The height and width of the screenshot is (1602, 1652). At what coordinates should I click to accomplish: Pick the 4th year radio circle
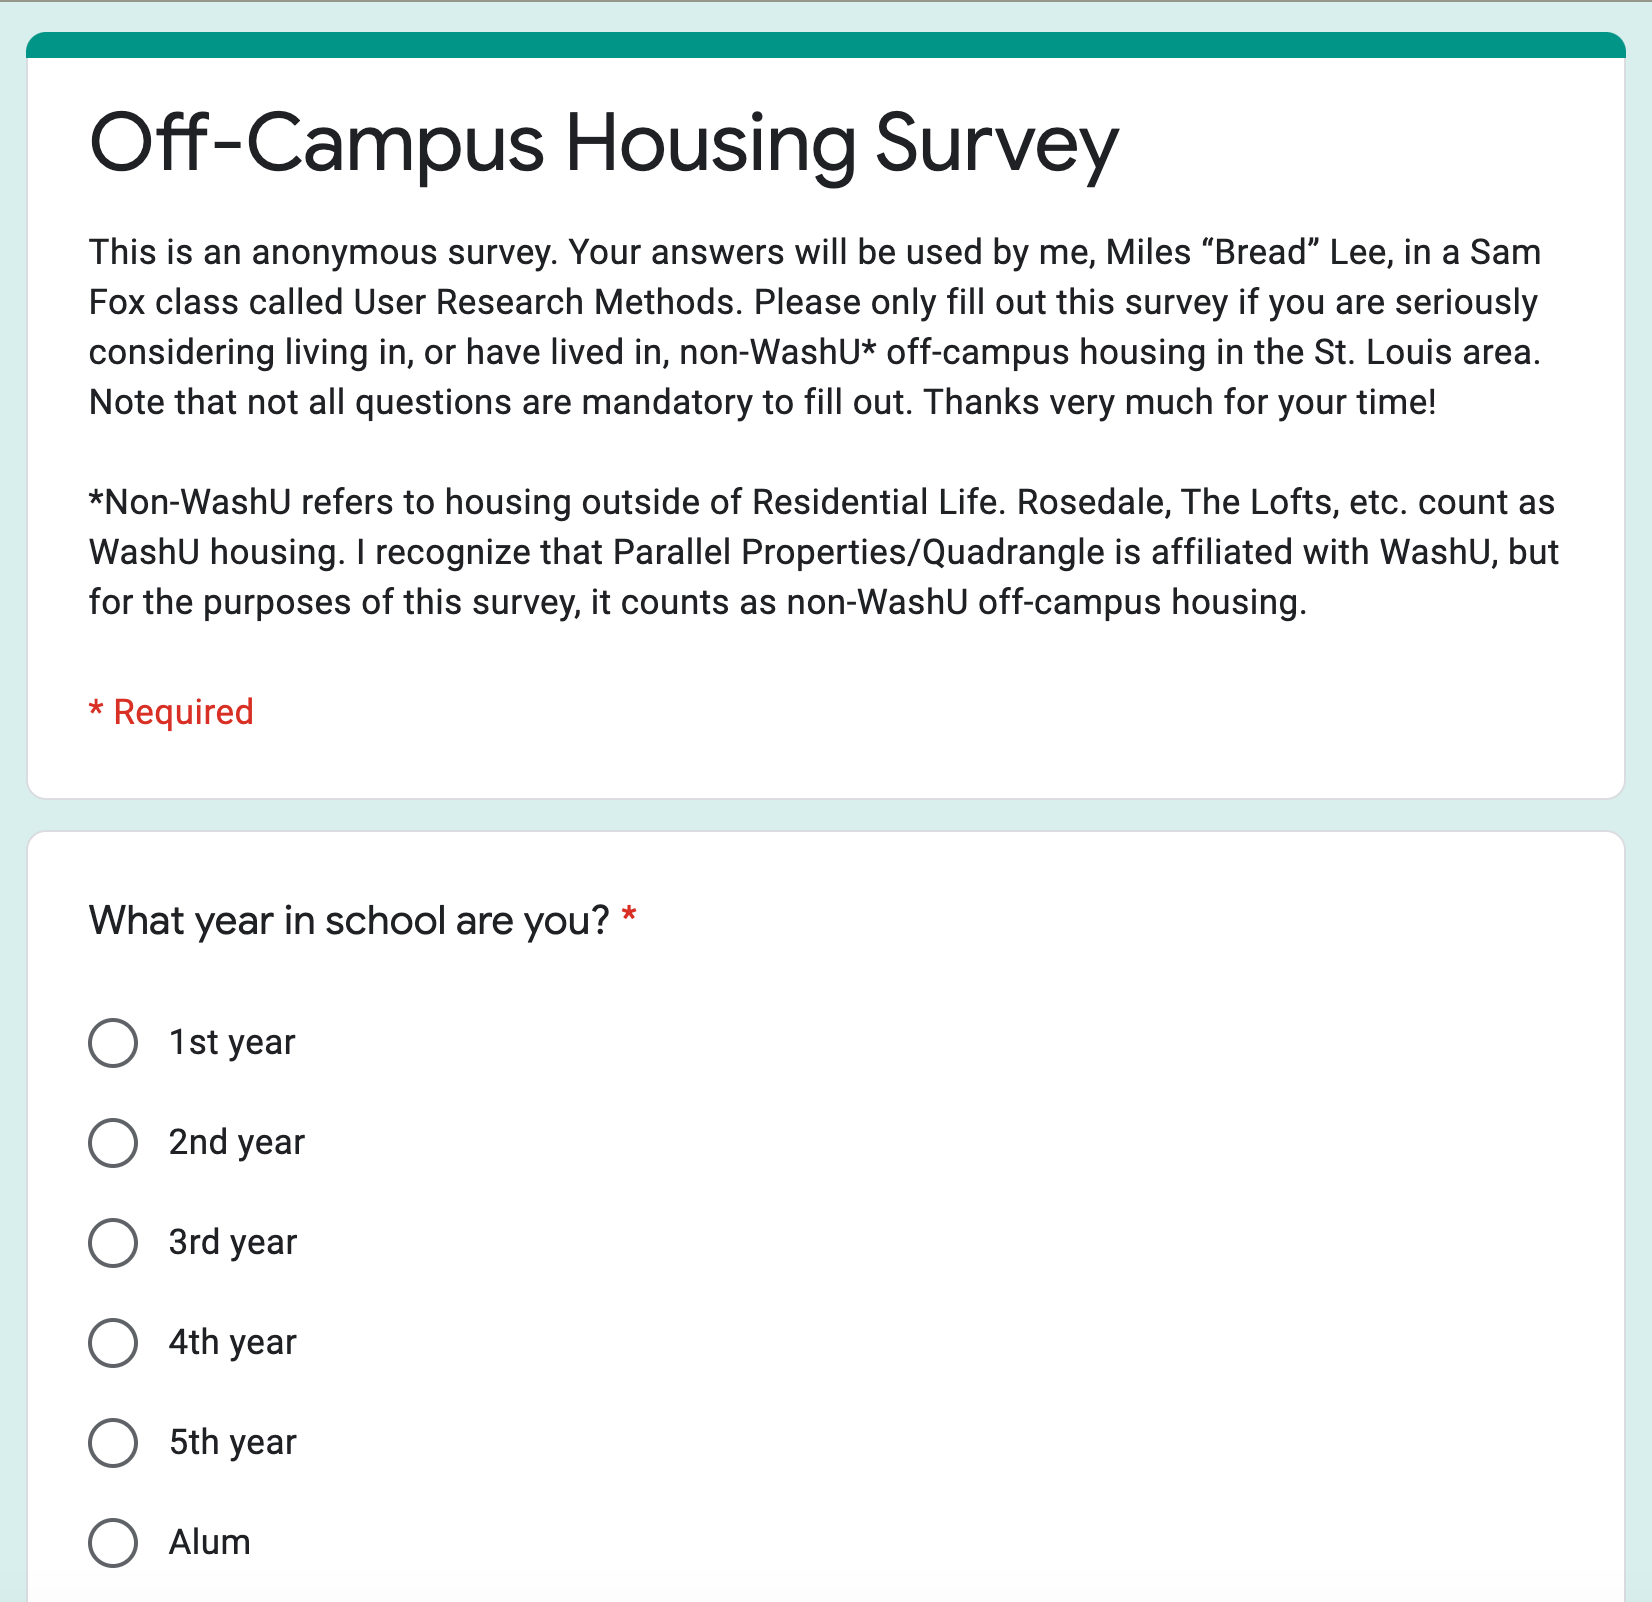(x=113, y=1343)
